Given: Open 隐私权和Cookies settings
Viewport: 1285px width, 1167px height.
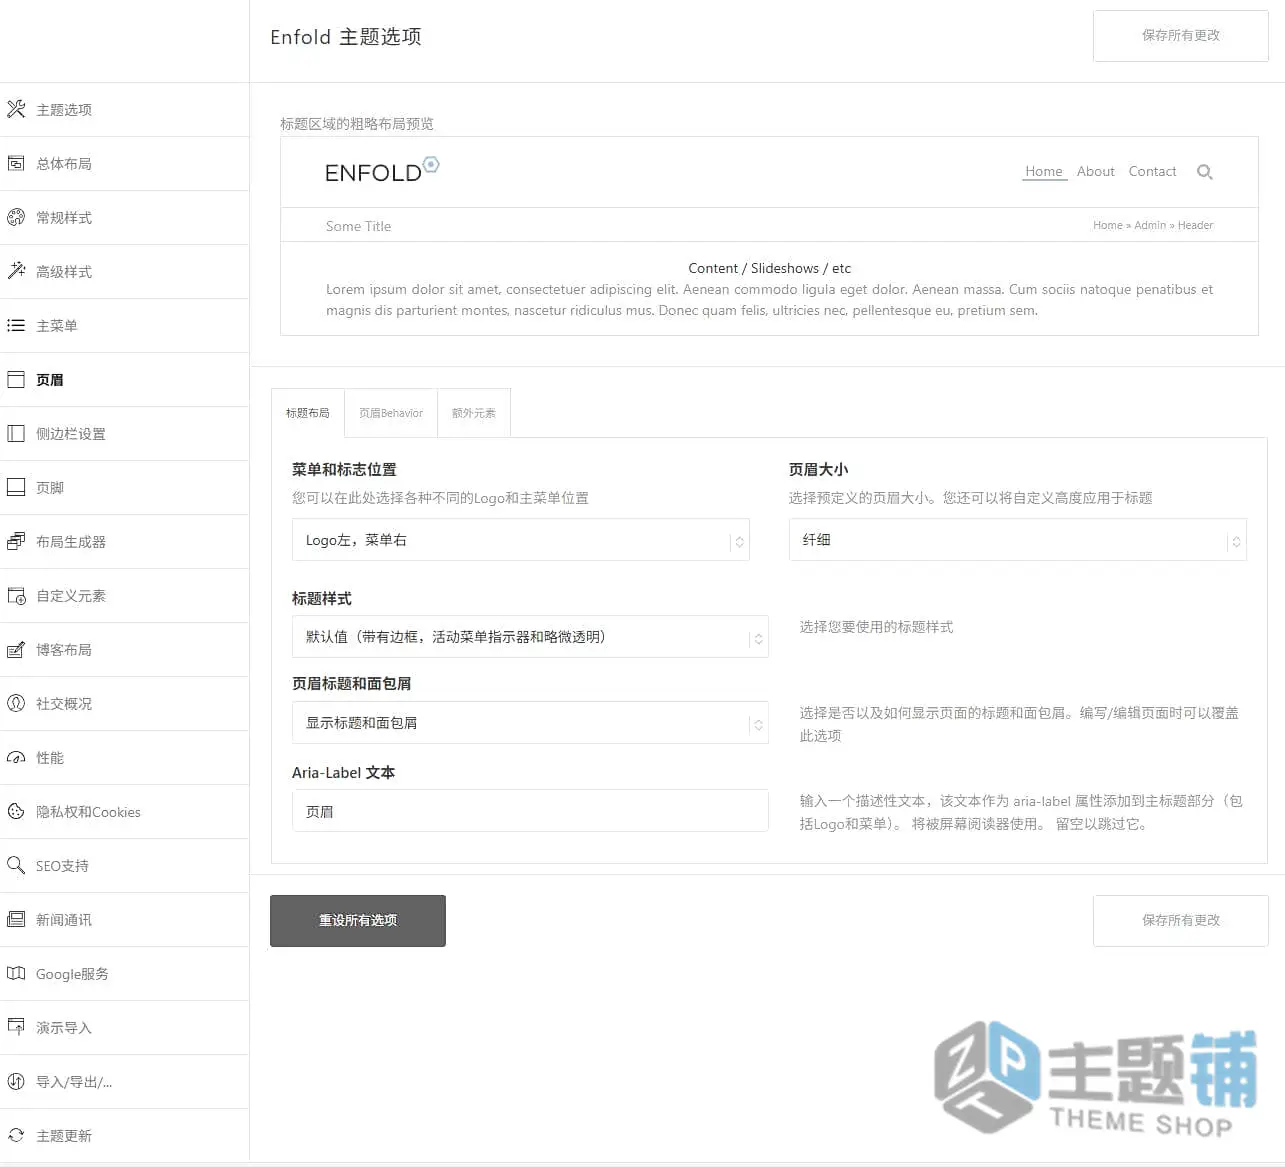Looking at the screenshot, I should click(x=124, y=811).
